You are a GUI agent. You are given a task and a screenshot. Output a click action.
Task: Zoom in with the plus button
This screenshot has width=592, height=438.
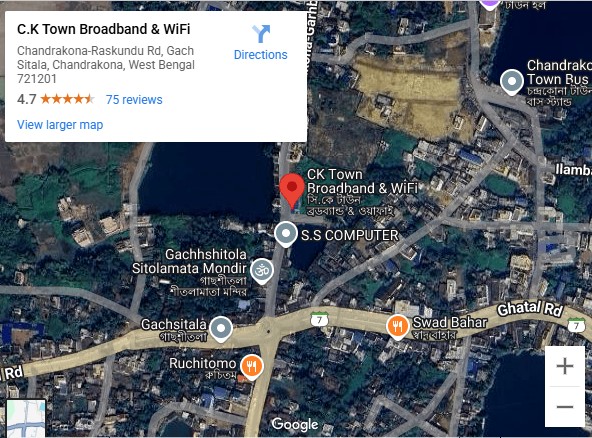click(565, 366)
